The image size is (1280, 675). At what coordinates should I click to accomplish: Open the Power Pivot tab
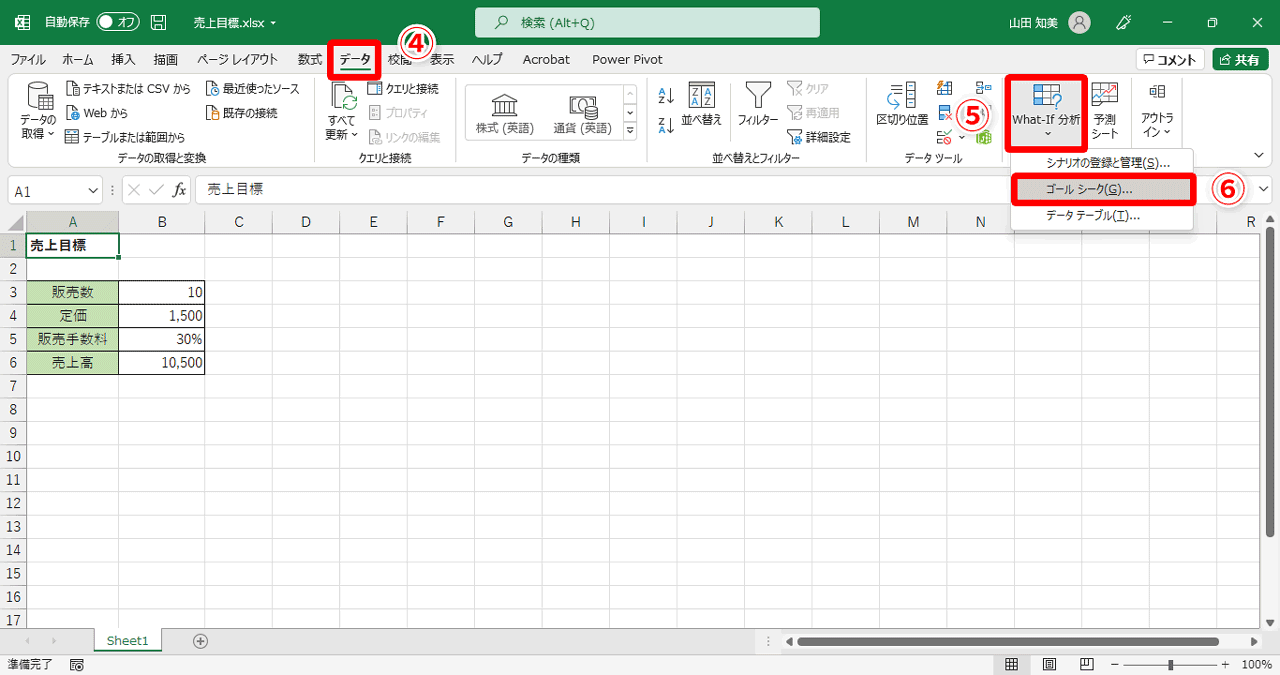[627, 59]
